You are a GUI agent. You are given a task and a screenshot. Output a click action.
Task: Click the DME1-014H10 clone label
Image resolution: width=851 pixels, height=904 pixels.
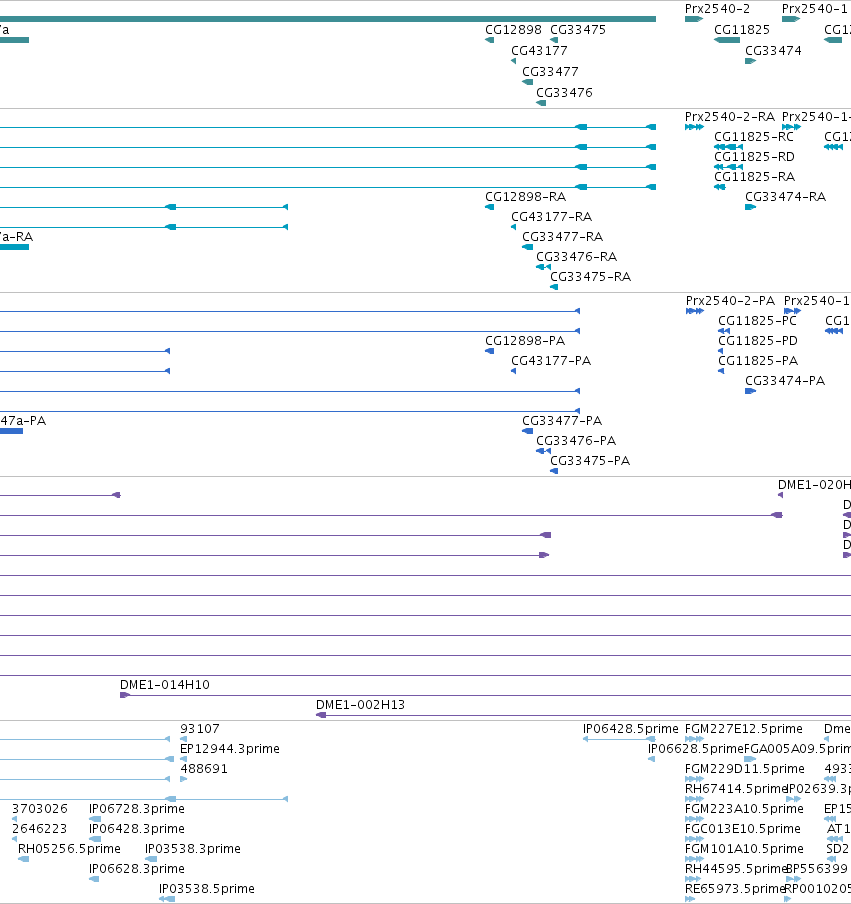click(x=164, y=685)
